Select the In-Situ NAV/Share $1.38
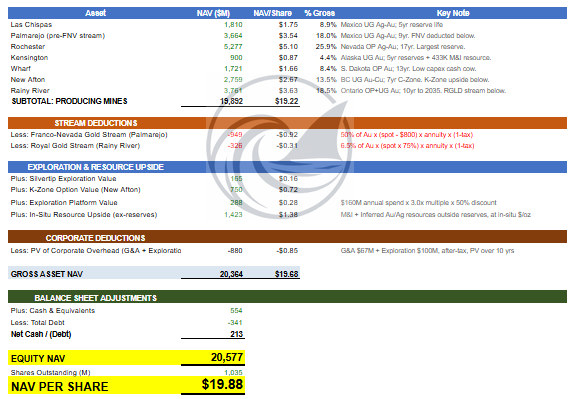This screenshot has height=399, width=573. pos(288,214)
